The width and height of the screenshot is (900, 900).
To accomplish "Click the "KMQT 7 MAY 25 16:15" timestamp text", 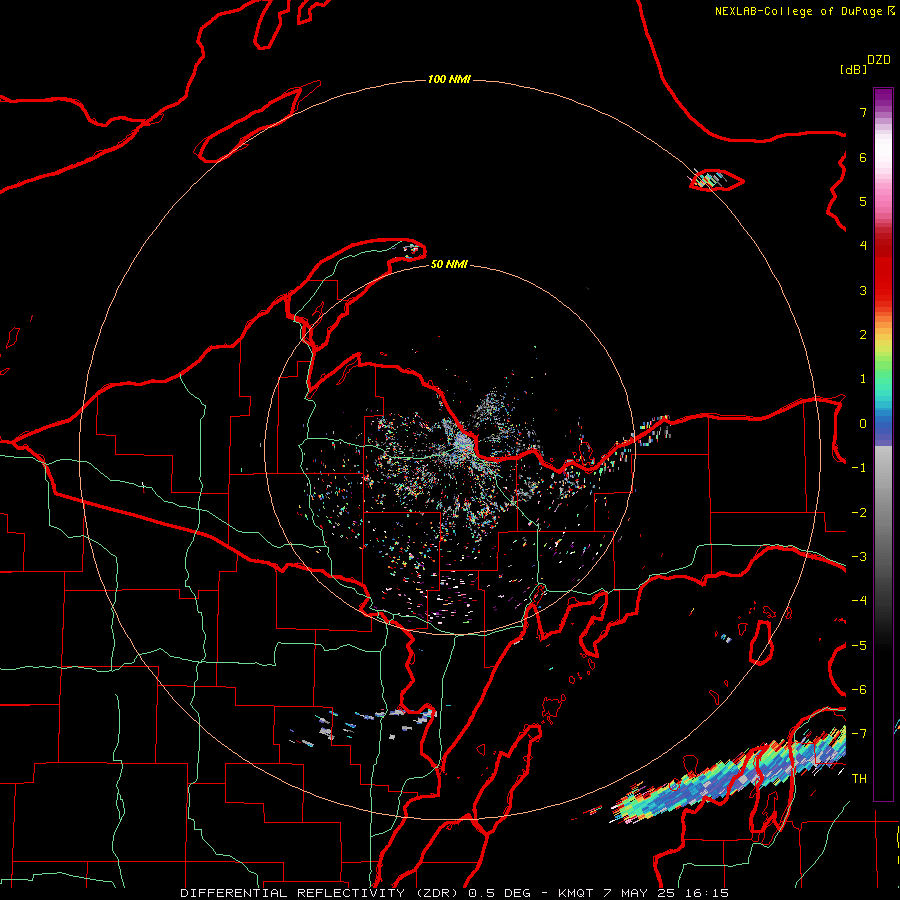I will pyautogui.click(x=643, y=893).
